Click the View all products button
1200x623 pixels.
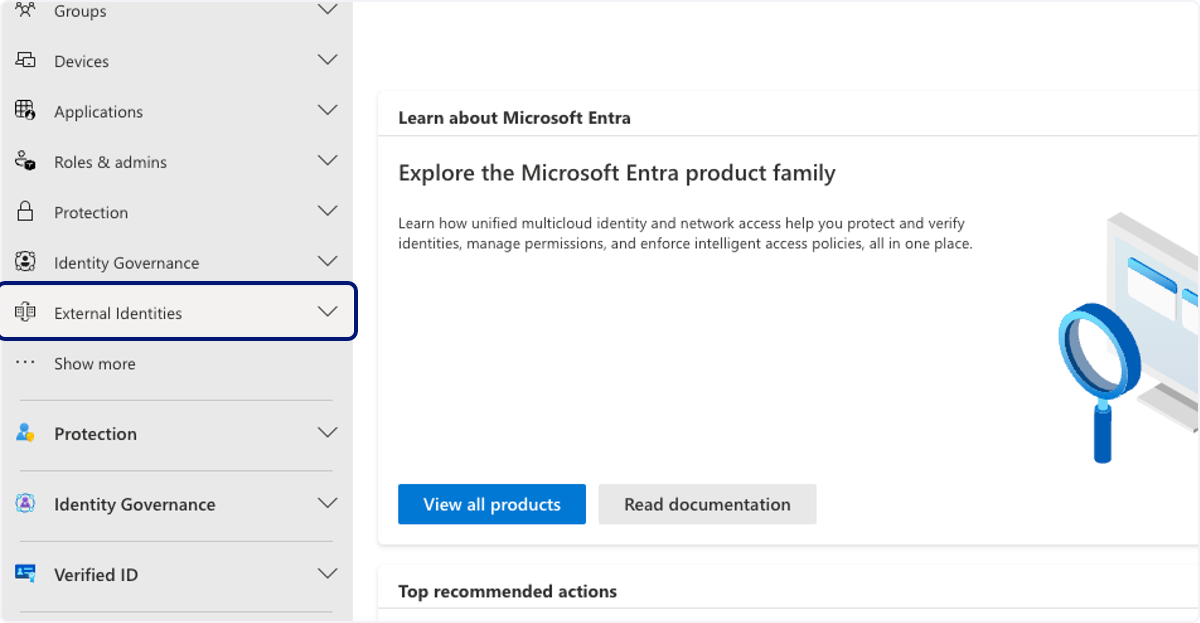(492, 504)
